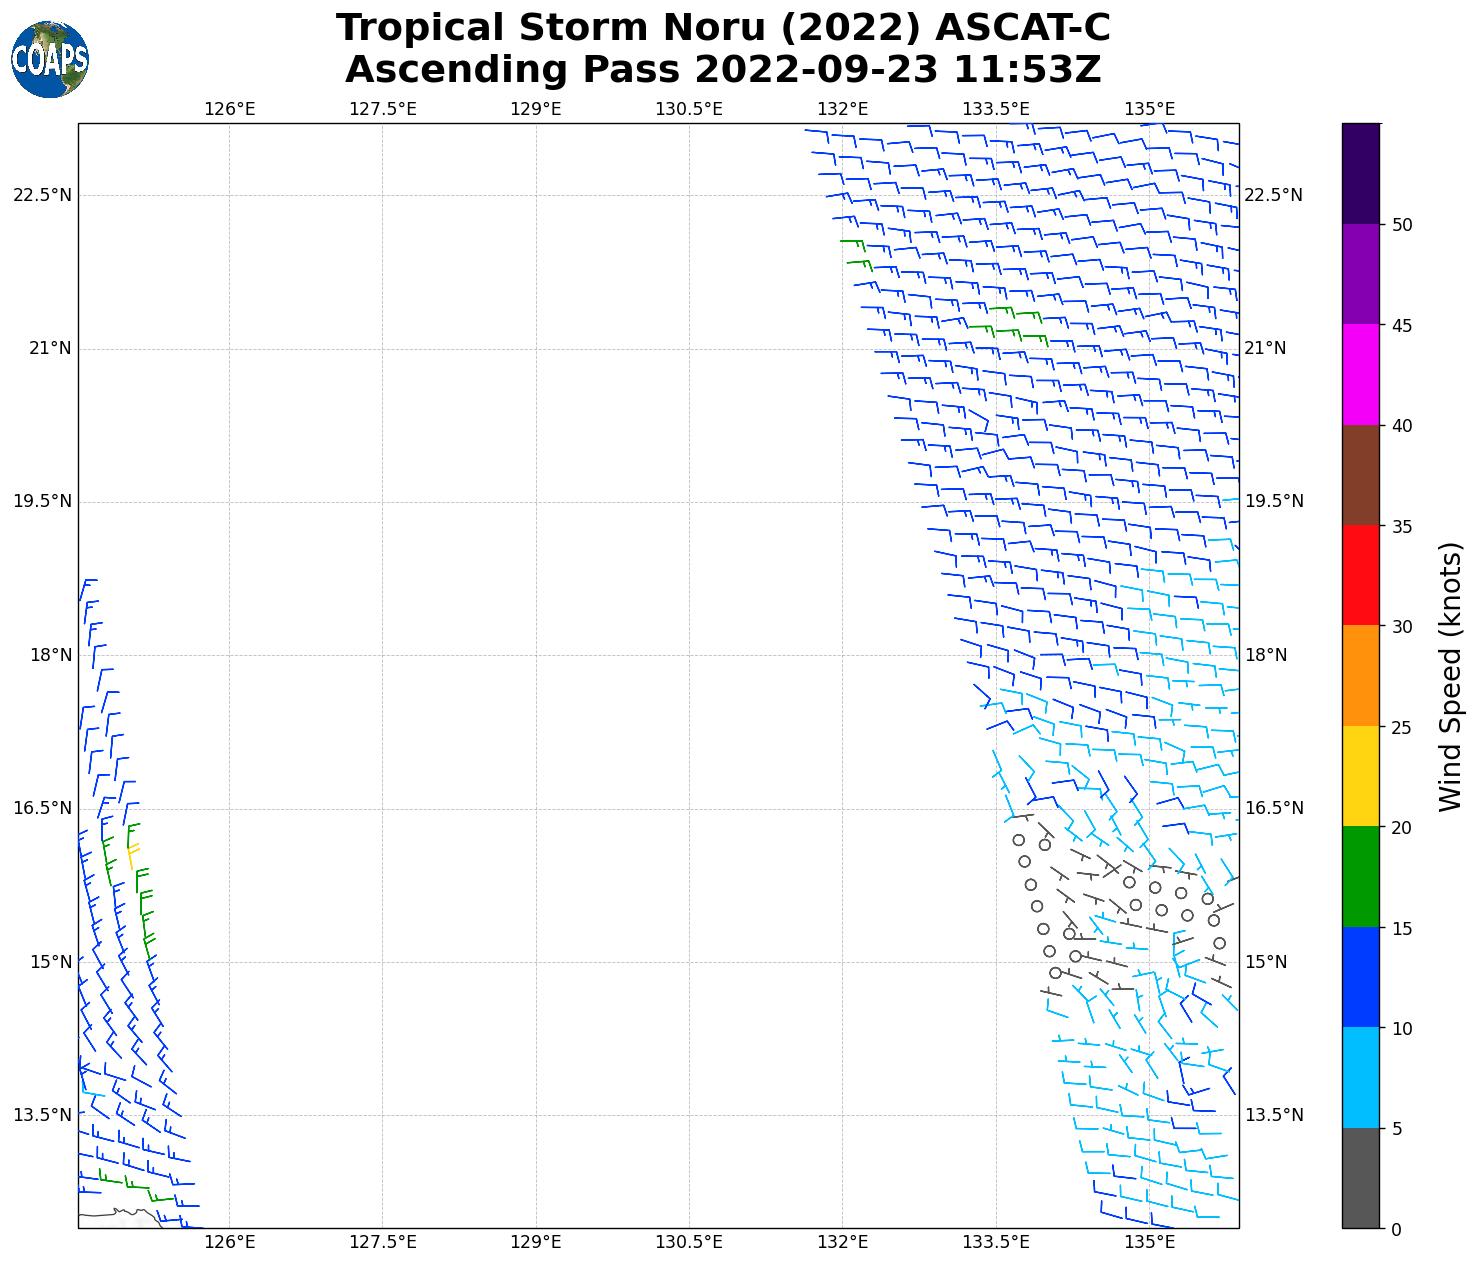Click the brown 35-40 knot colorbar segment

click(1360, 475)
